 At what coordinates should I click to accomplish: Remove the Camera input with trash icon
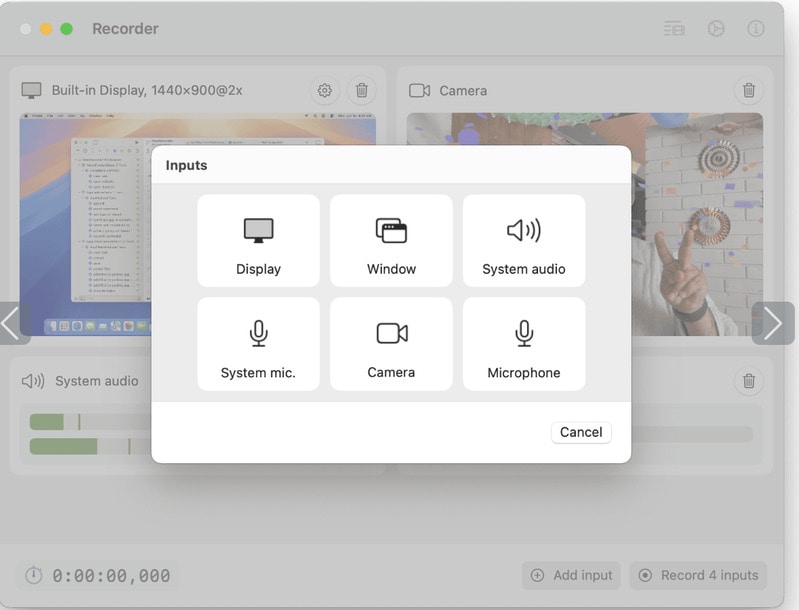tap(748, 90)
